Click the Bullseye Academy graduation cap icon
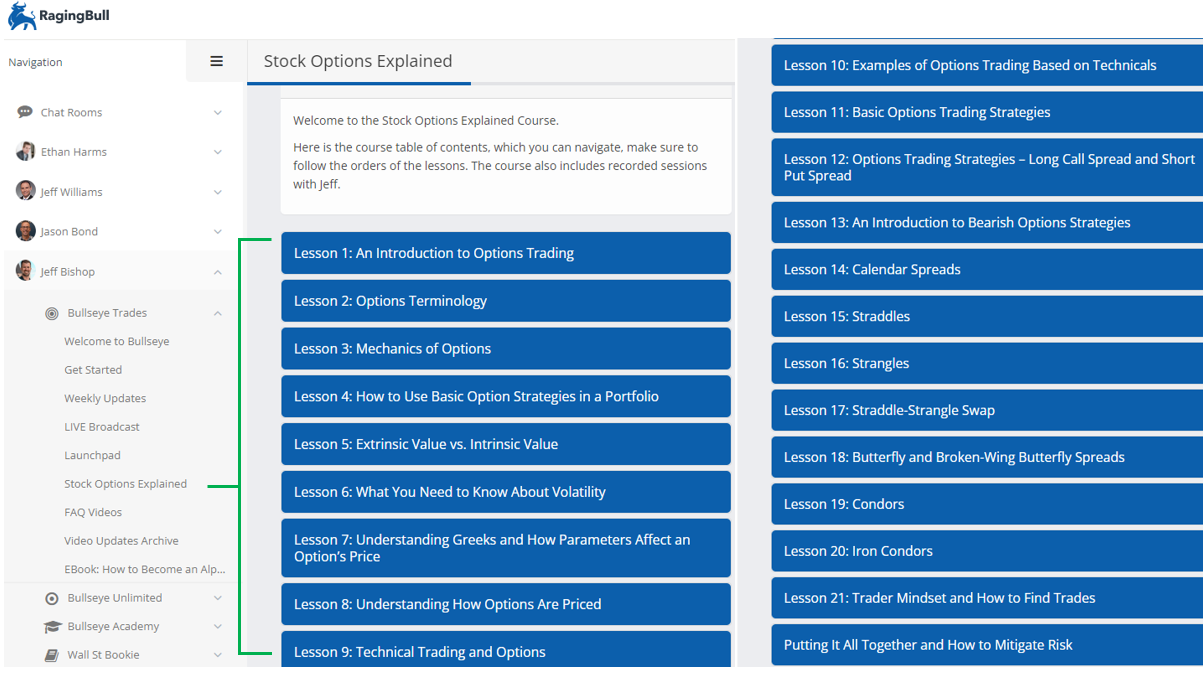This screenshot has width=1203, height=679. pos(52,627)
